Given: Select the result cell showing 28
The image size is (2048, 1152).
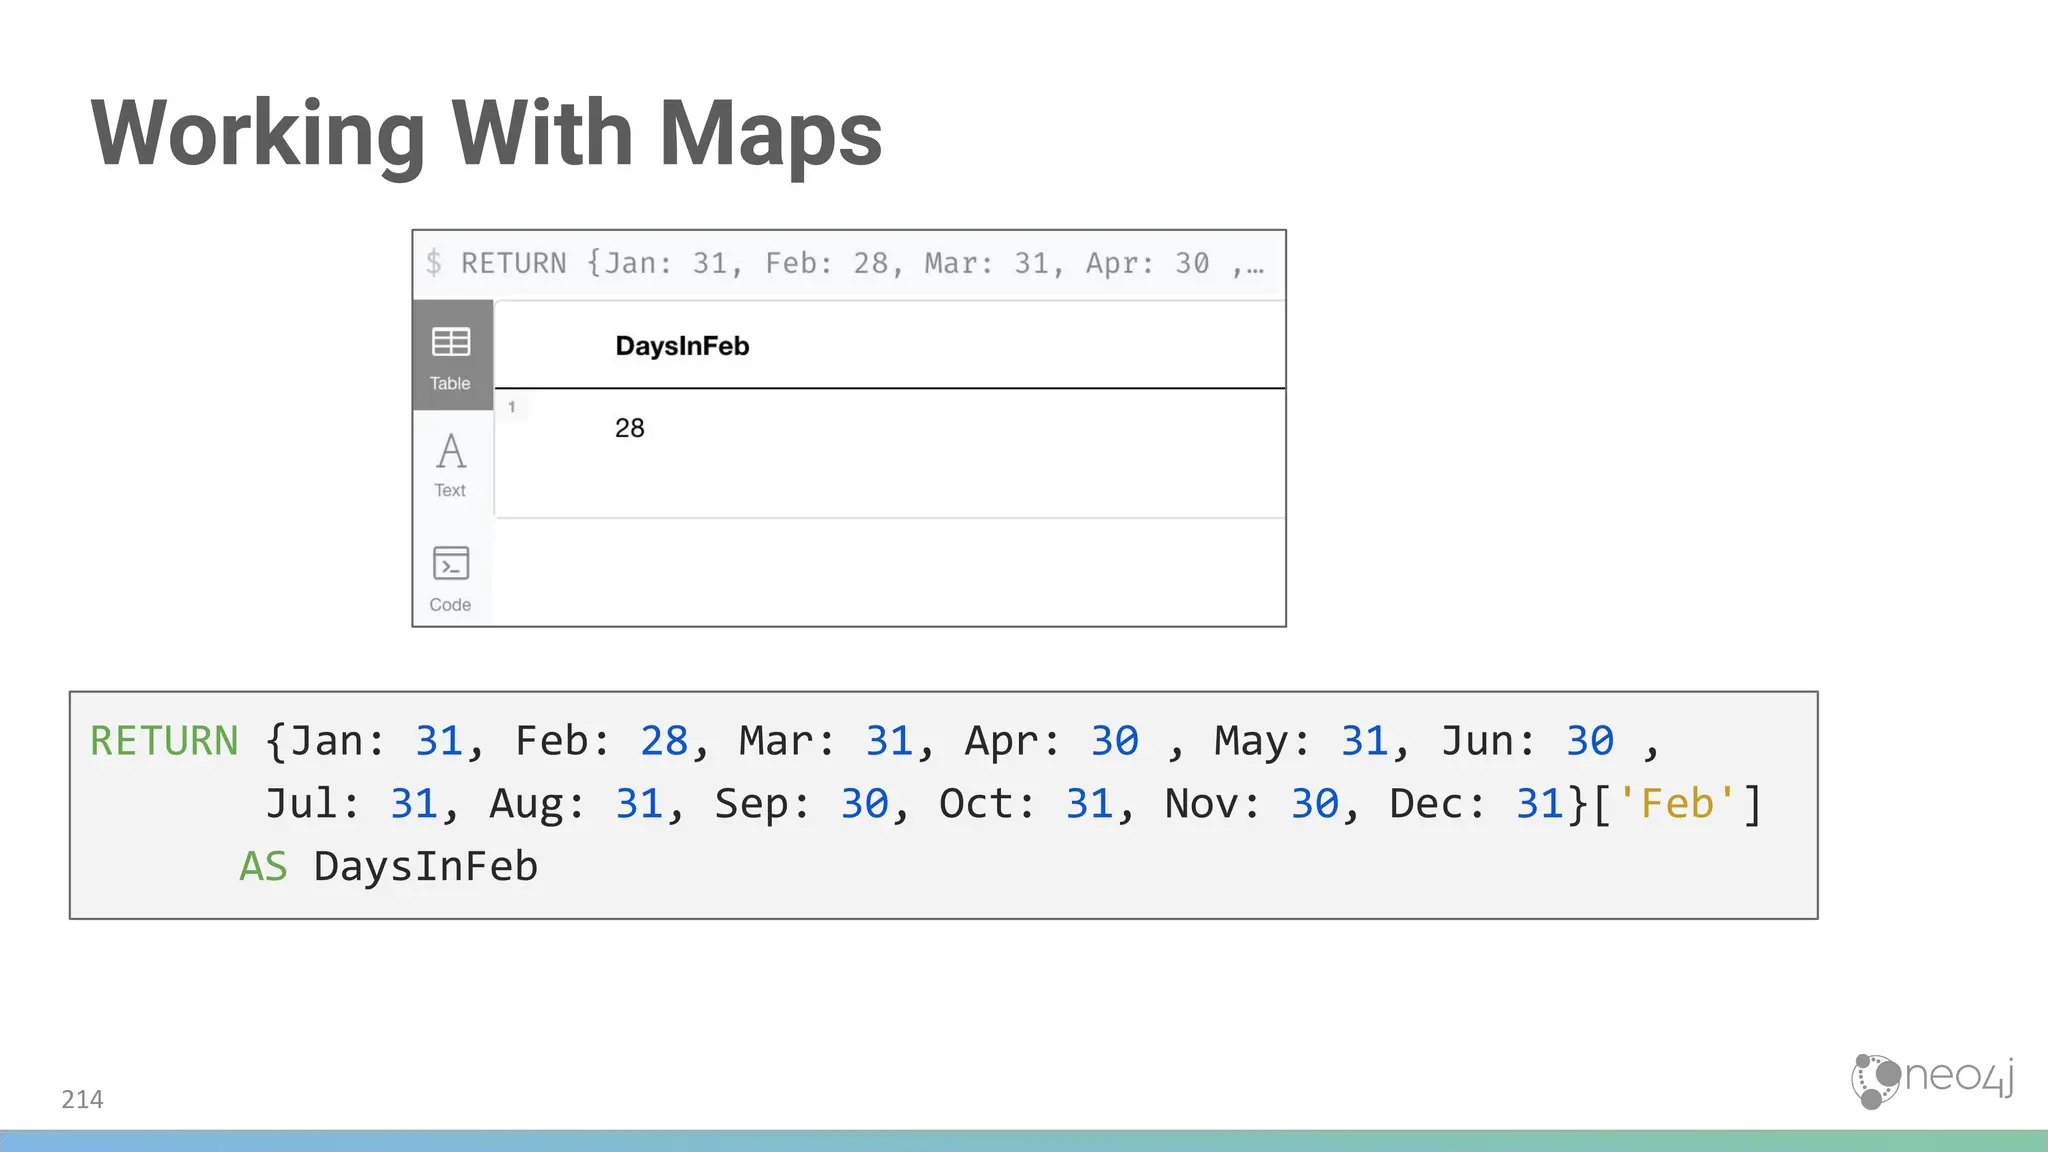Looking at the screenshot, I should pyautogui.click(x=630, y=428).
